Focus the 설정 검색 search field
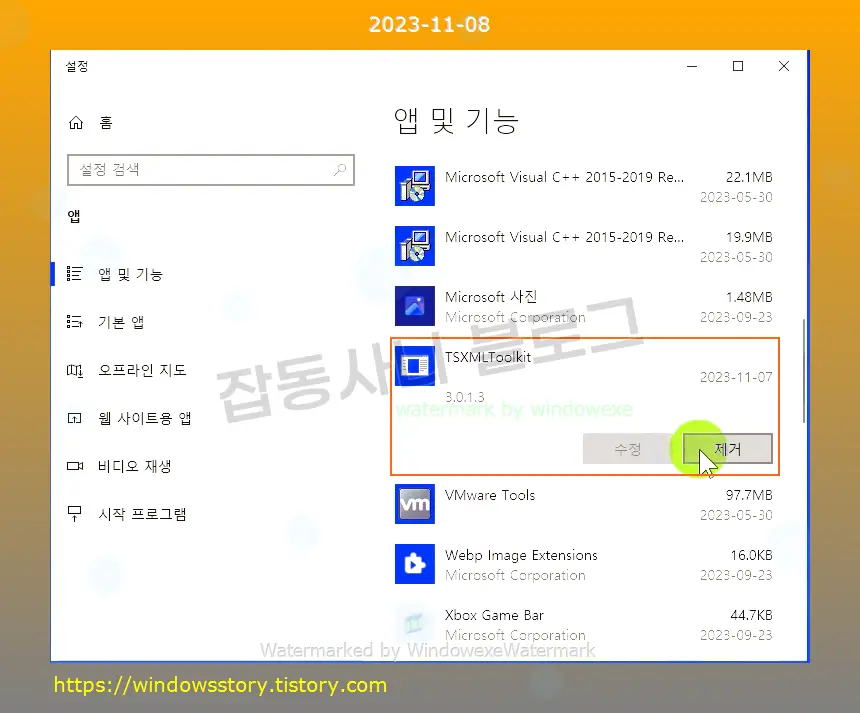The height and width of the screenshot is (713, 860). tap(211, 170)
